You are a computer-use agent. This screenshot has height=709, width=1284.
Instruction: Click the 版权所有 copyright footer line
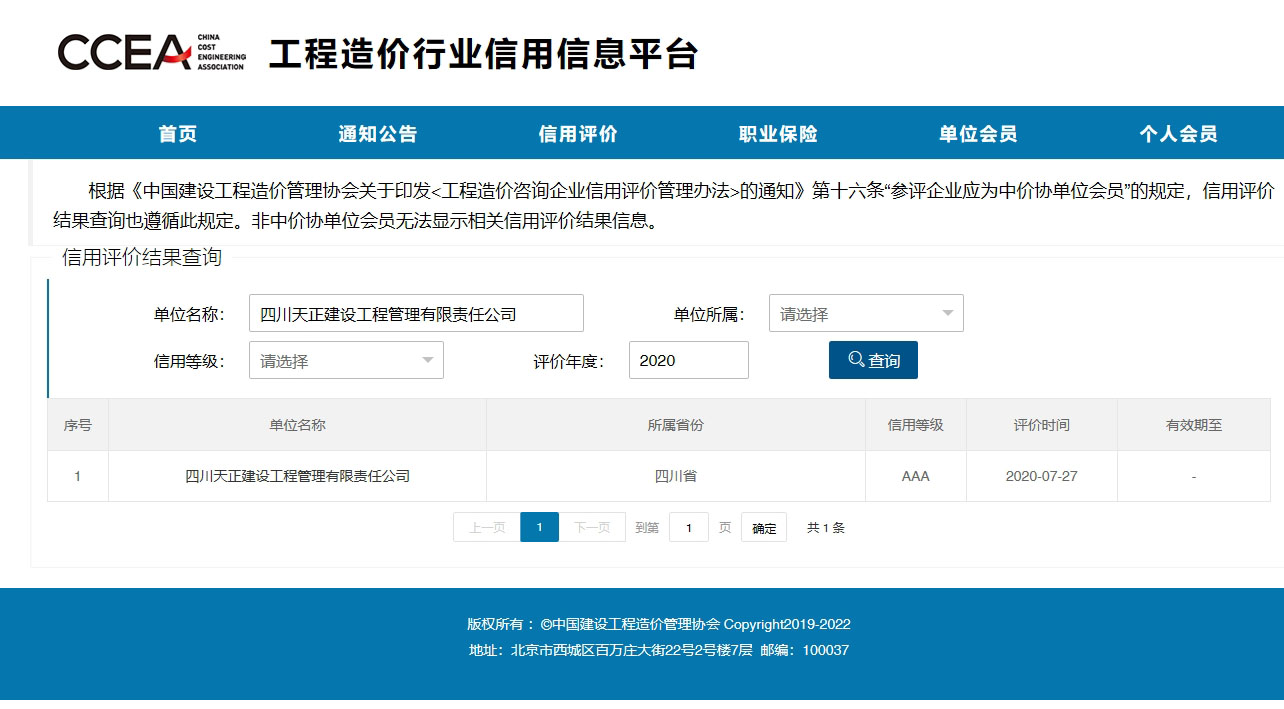(x=659, y=624)
